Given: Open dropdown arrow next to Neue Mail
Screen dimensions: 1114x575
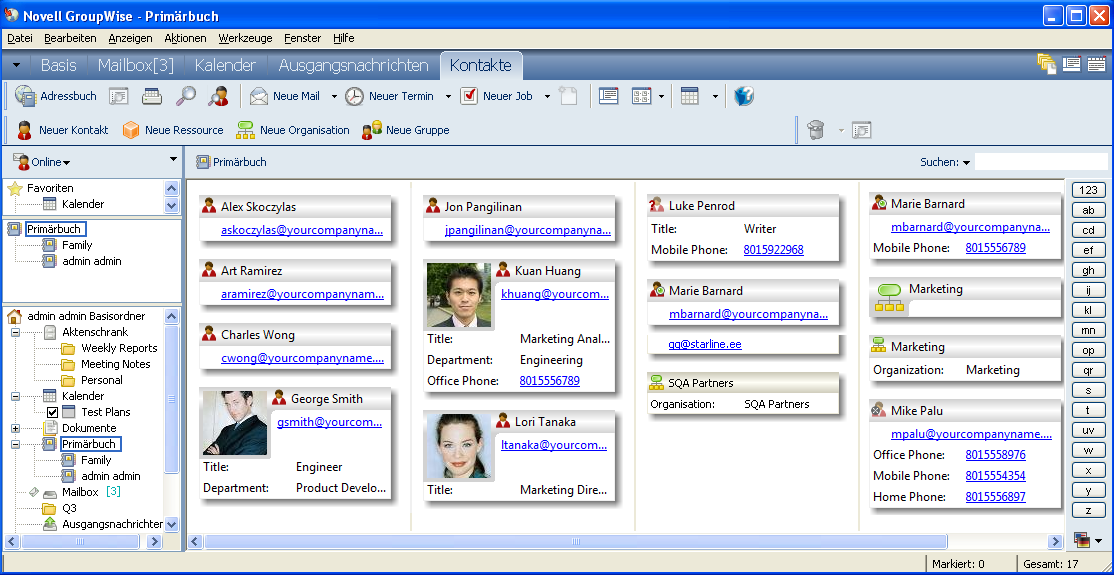Looking at the screenshot, I should 334,97.
